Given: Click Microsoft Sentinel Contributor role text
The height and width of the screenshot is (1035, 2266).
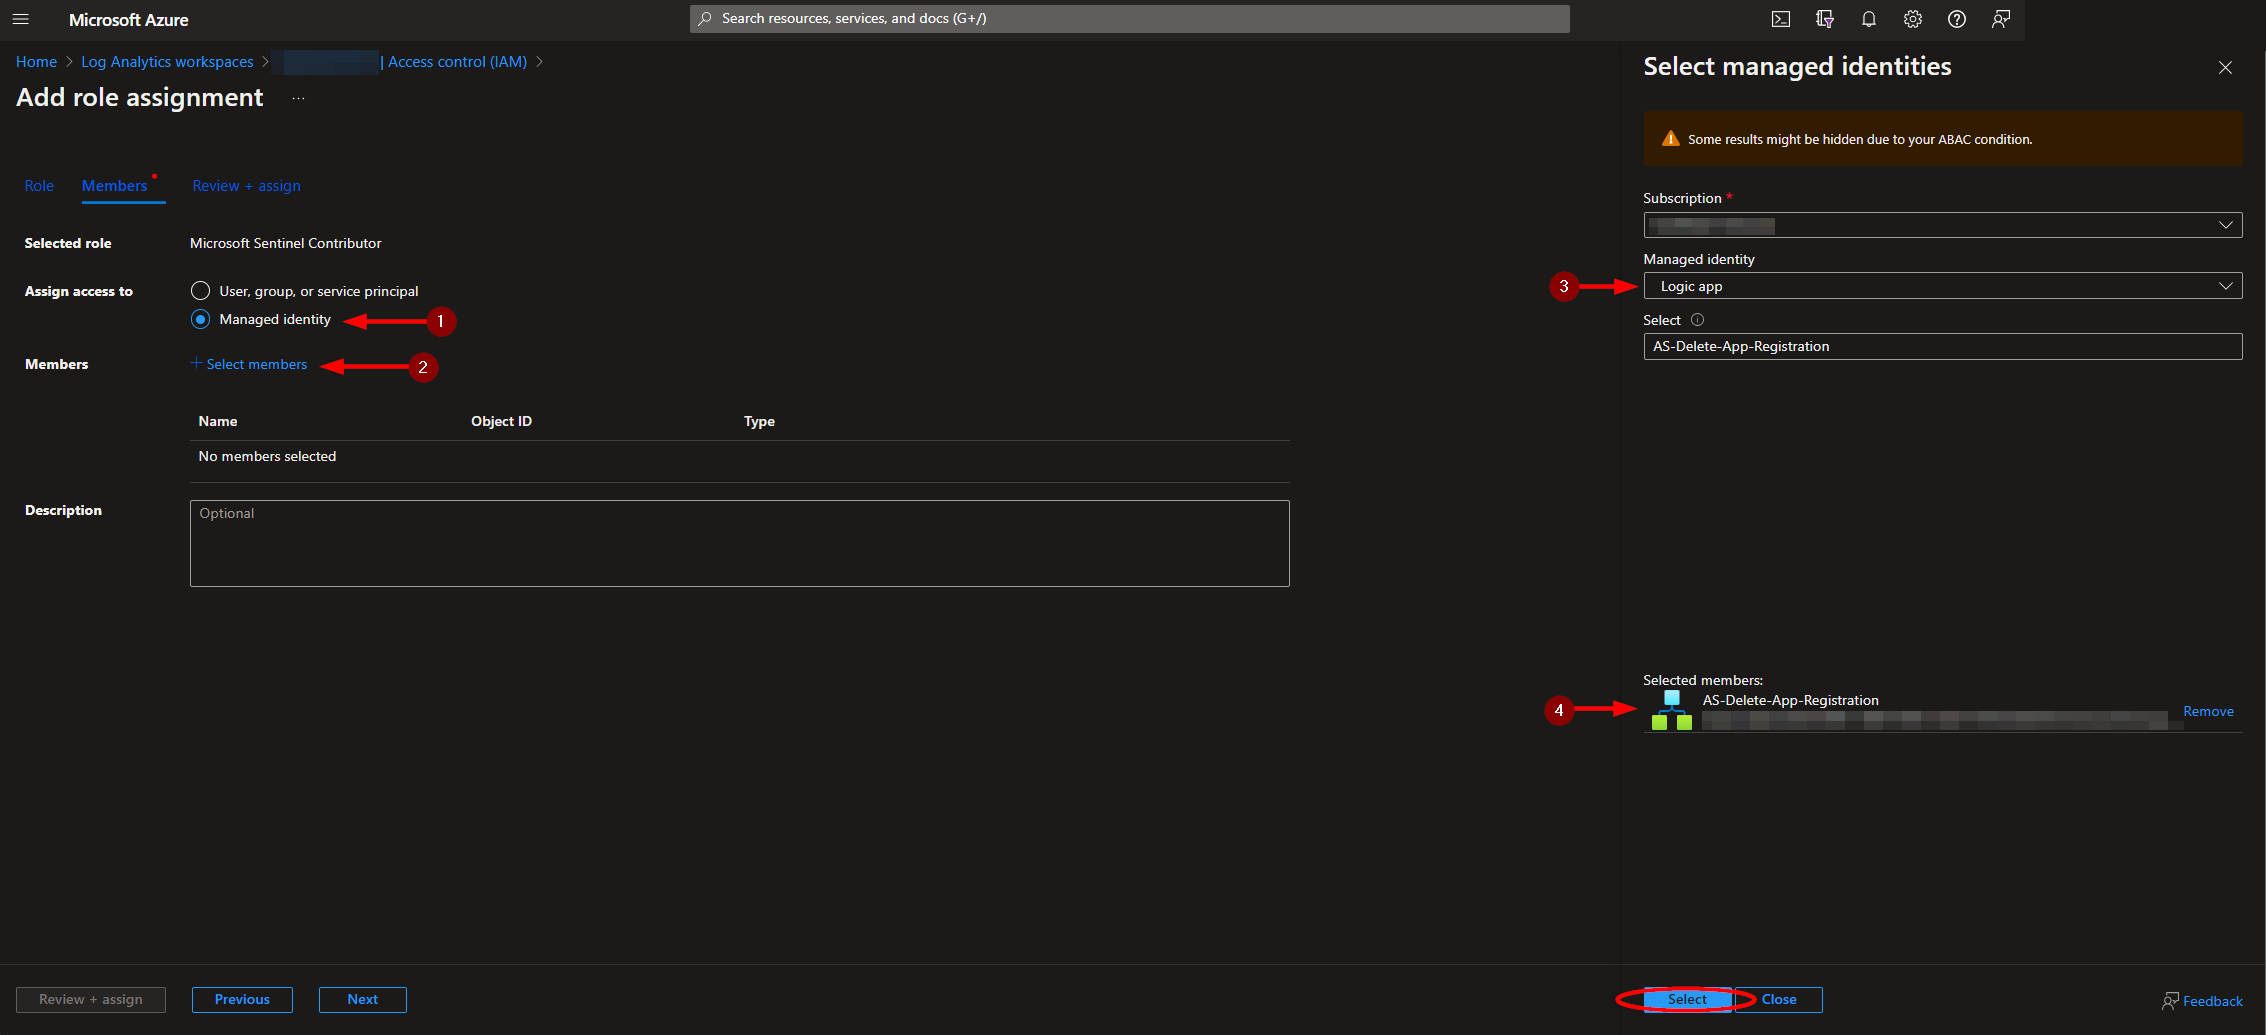Looking at the screenshot, I should pos(286,243).
